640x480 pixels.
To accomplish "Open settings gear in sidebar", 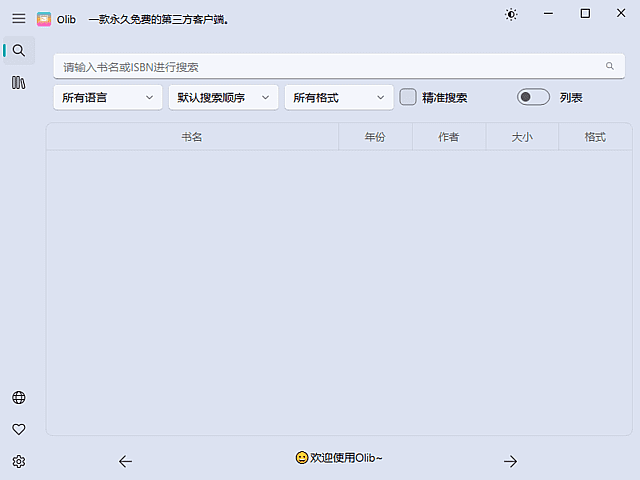I will tap(18, 461).
